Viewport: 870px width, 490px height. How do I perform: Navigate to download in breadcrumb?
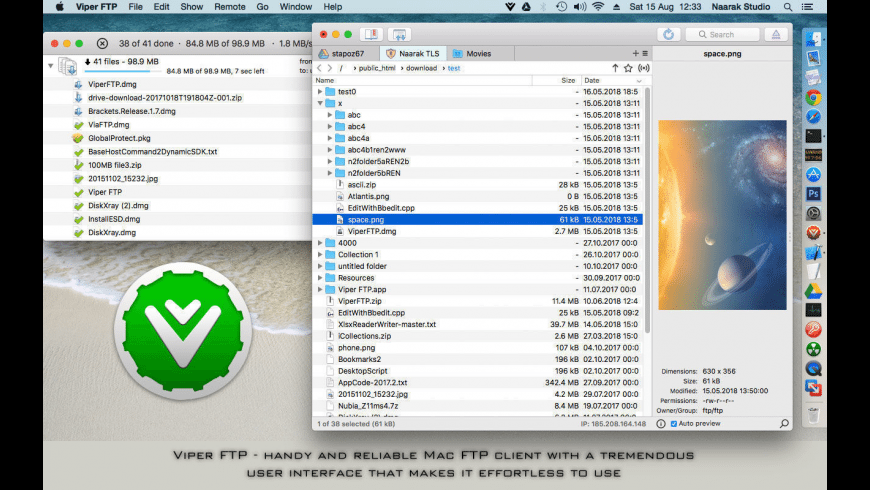point(421,68)
